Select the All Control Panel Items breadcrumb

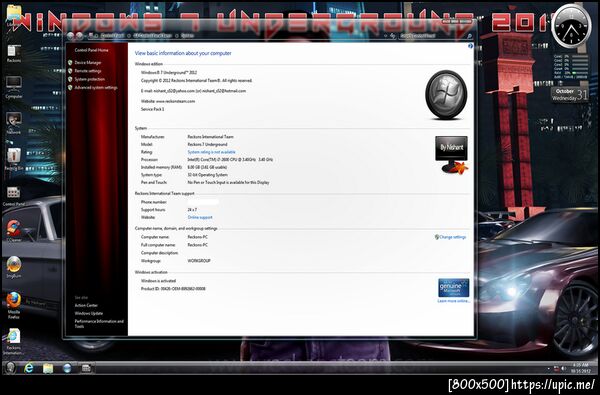coord(152,36)
